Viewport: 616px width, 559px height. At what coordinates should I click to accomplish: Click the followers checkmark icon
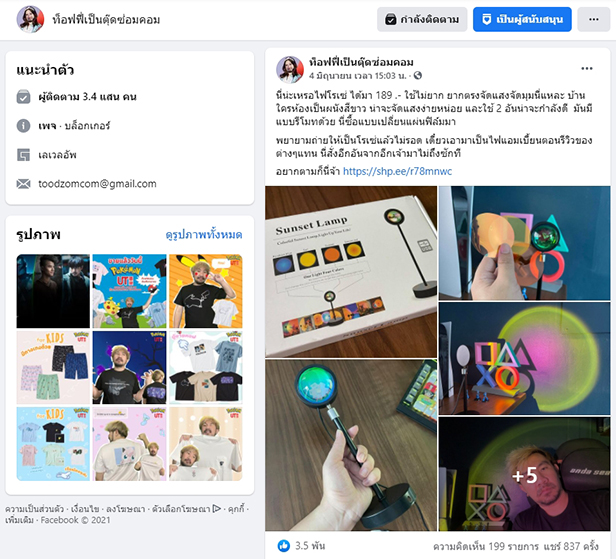pos(24,97)
